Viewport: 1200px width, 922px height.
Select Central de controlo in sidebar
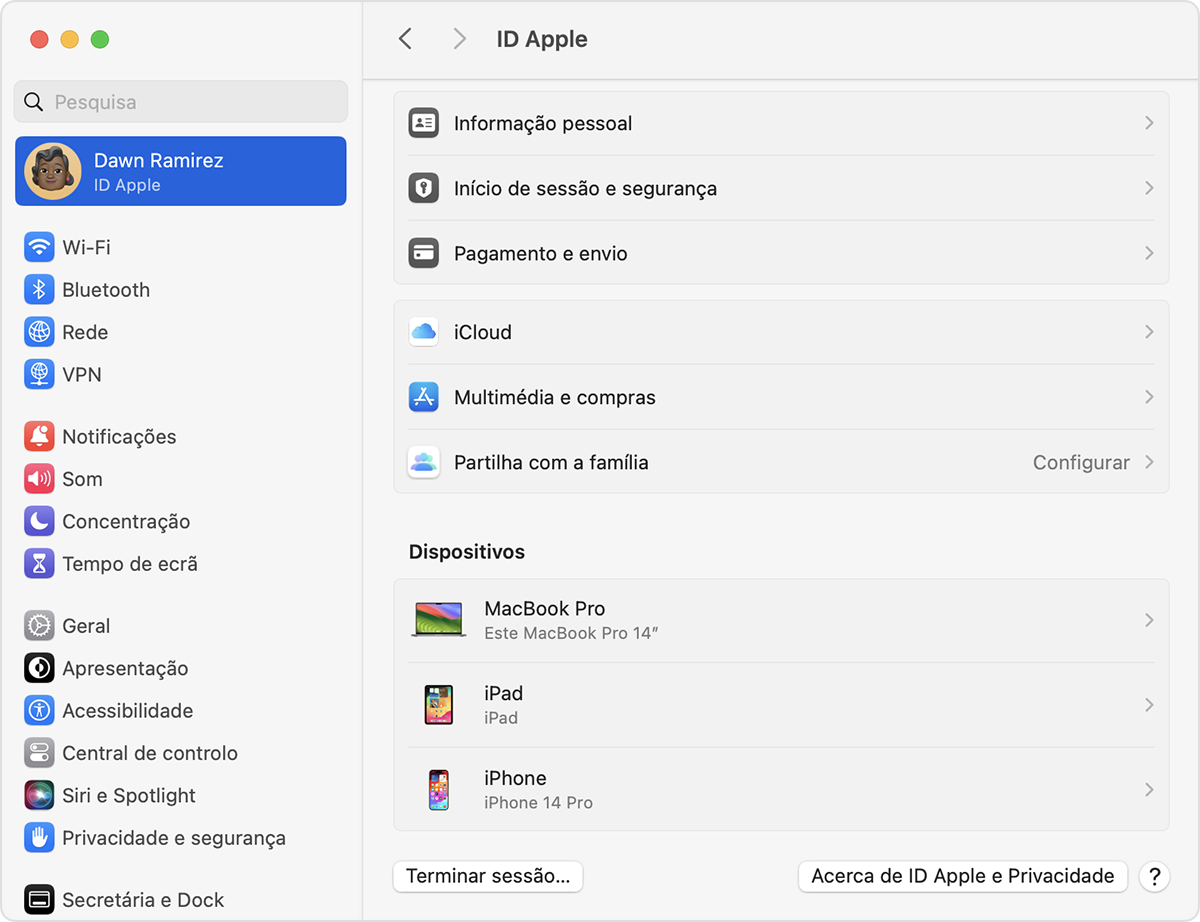coord(150,753)
